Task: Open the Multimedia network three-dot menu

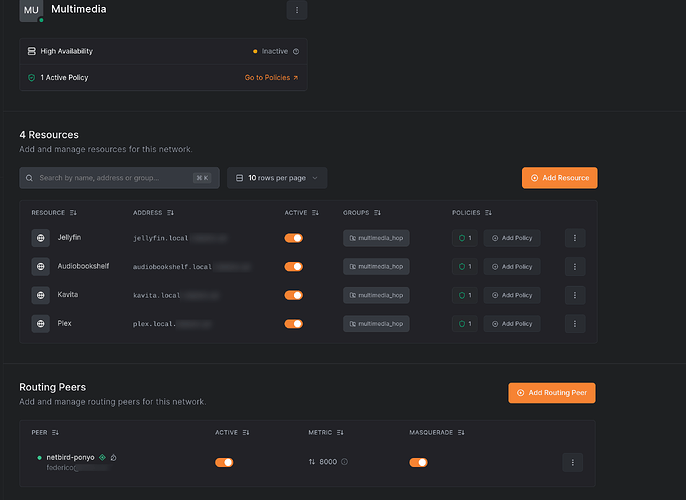Action: pos(296,10)
